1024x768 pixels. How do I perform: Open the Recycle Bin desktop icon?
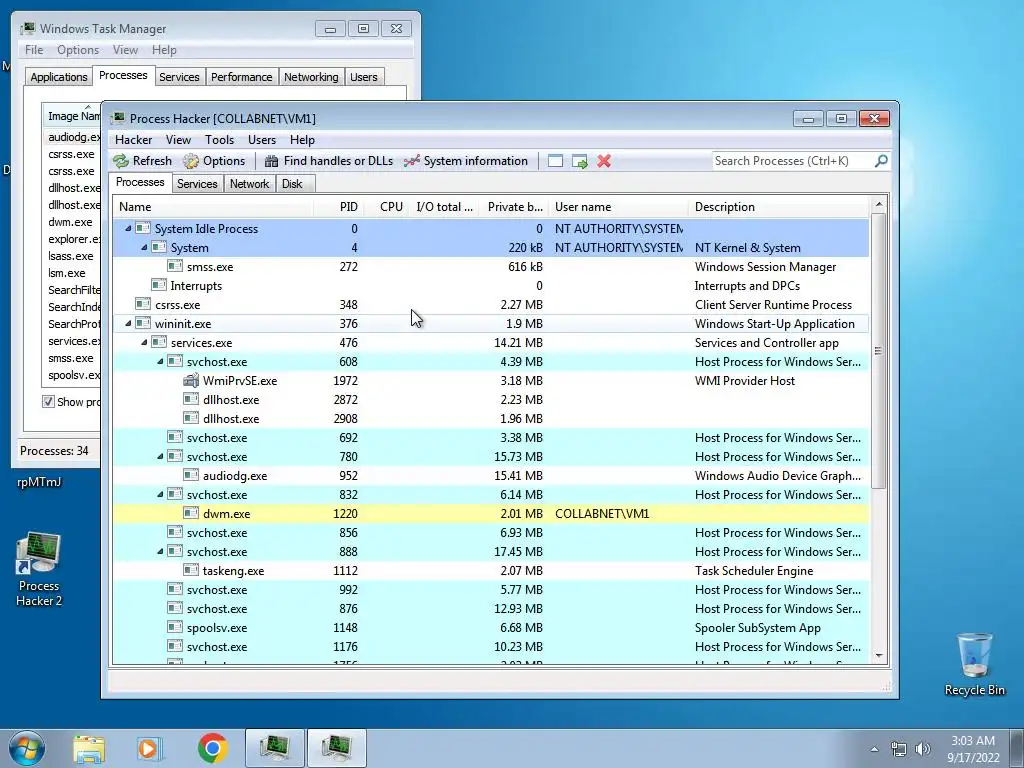(x=974, y=664)
